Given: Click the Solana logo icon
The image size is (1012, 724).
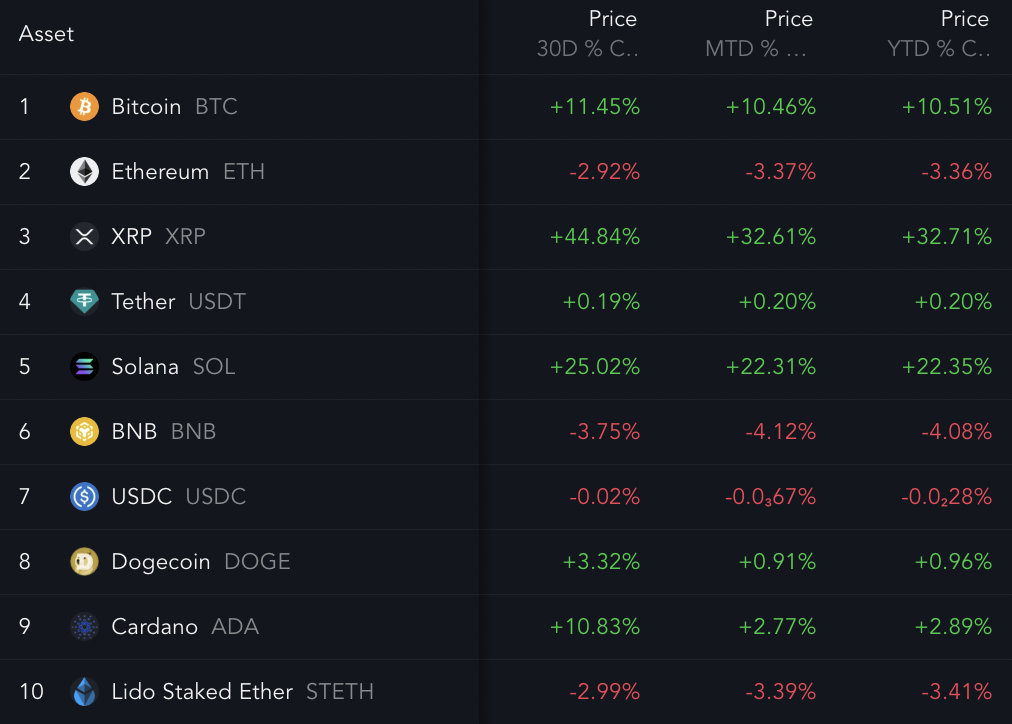Looking at the screenshot, I should (x=84, y=367).
